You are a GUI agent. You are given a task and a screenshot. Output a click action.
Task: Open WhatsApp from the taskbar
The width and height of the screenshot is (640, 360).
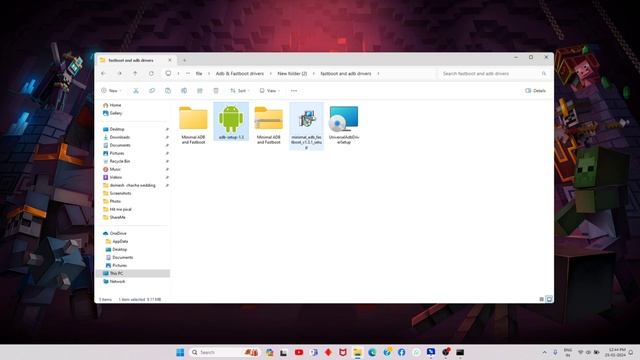point(416,352)
